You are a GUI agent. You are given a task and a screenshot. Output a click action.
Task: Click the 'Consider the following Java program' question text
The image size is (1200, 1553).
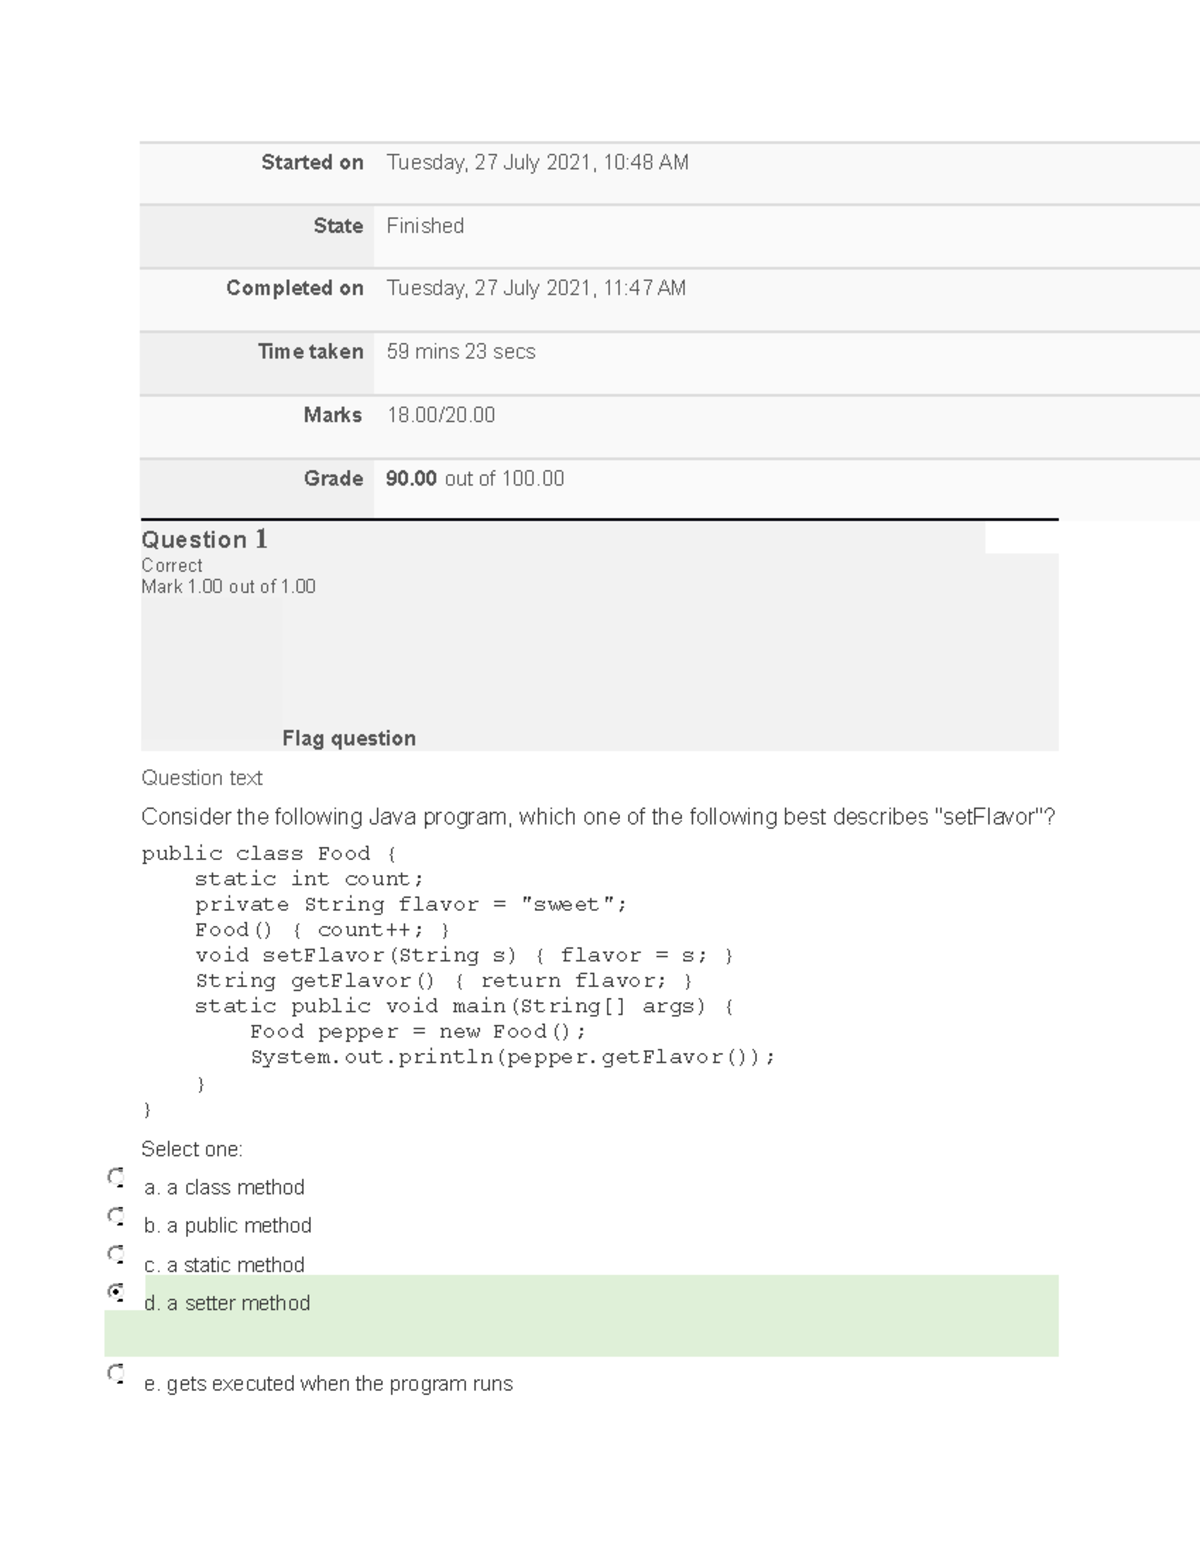(598, 817)
